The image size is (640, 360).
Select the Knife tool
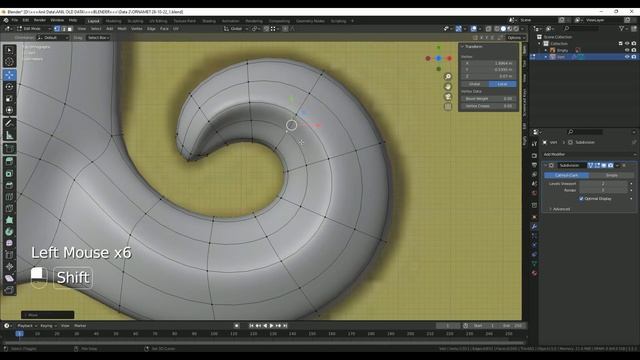coord(9,208)
